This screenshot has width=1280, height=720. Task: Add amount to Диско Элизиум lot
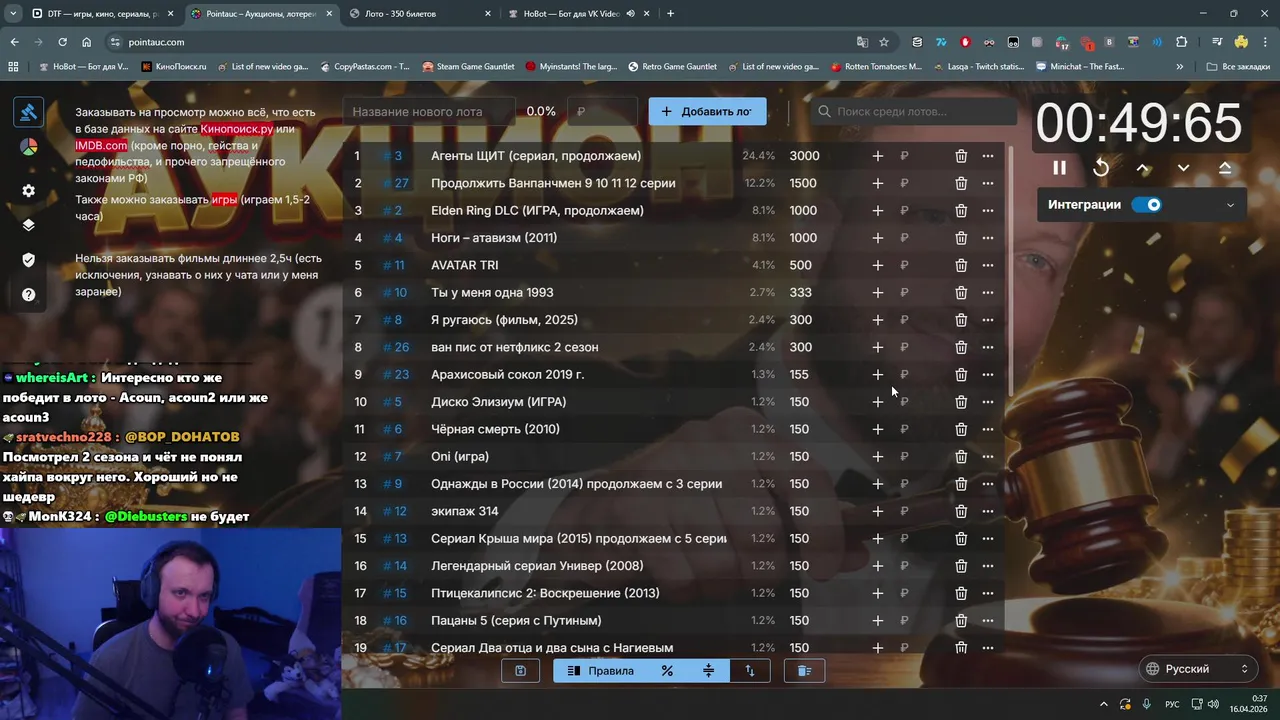(877, 402)
